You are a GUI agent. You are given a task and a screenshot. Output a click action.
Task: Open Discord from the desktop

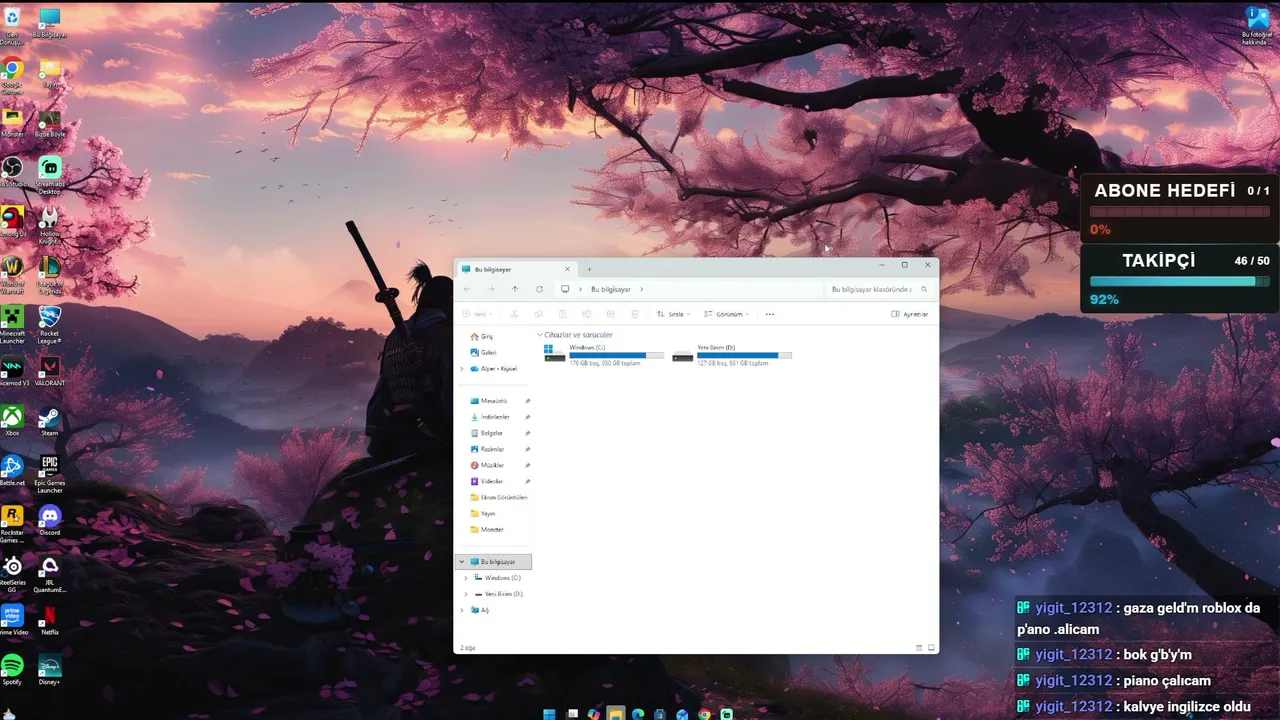(49, 520)
